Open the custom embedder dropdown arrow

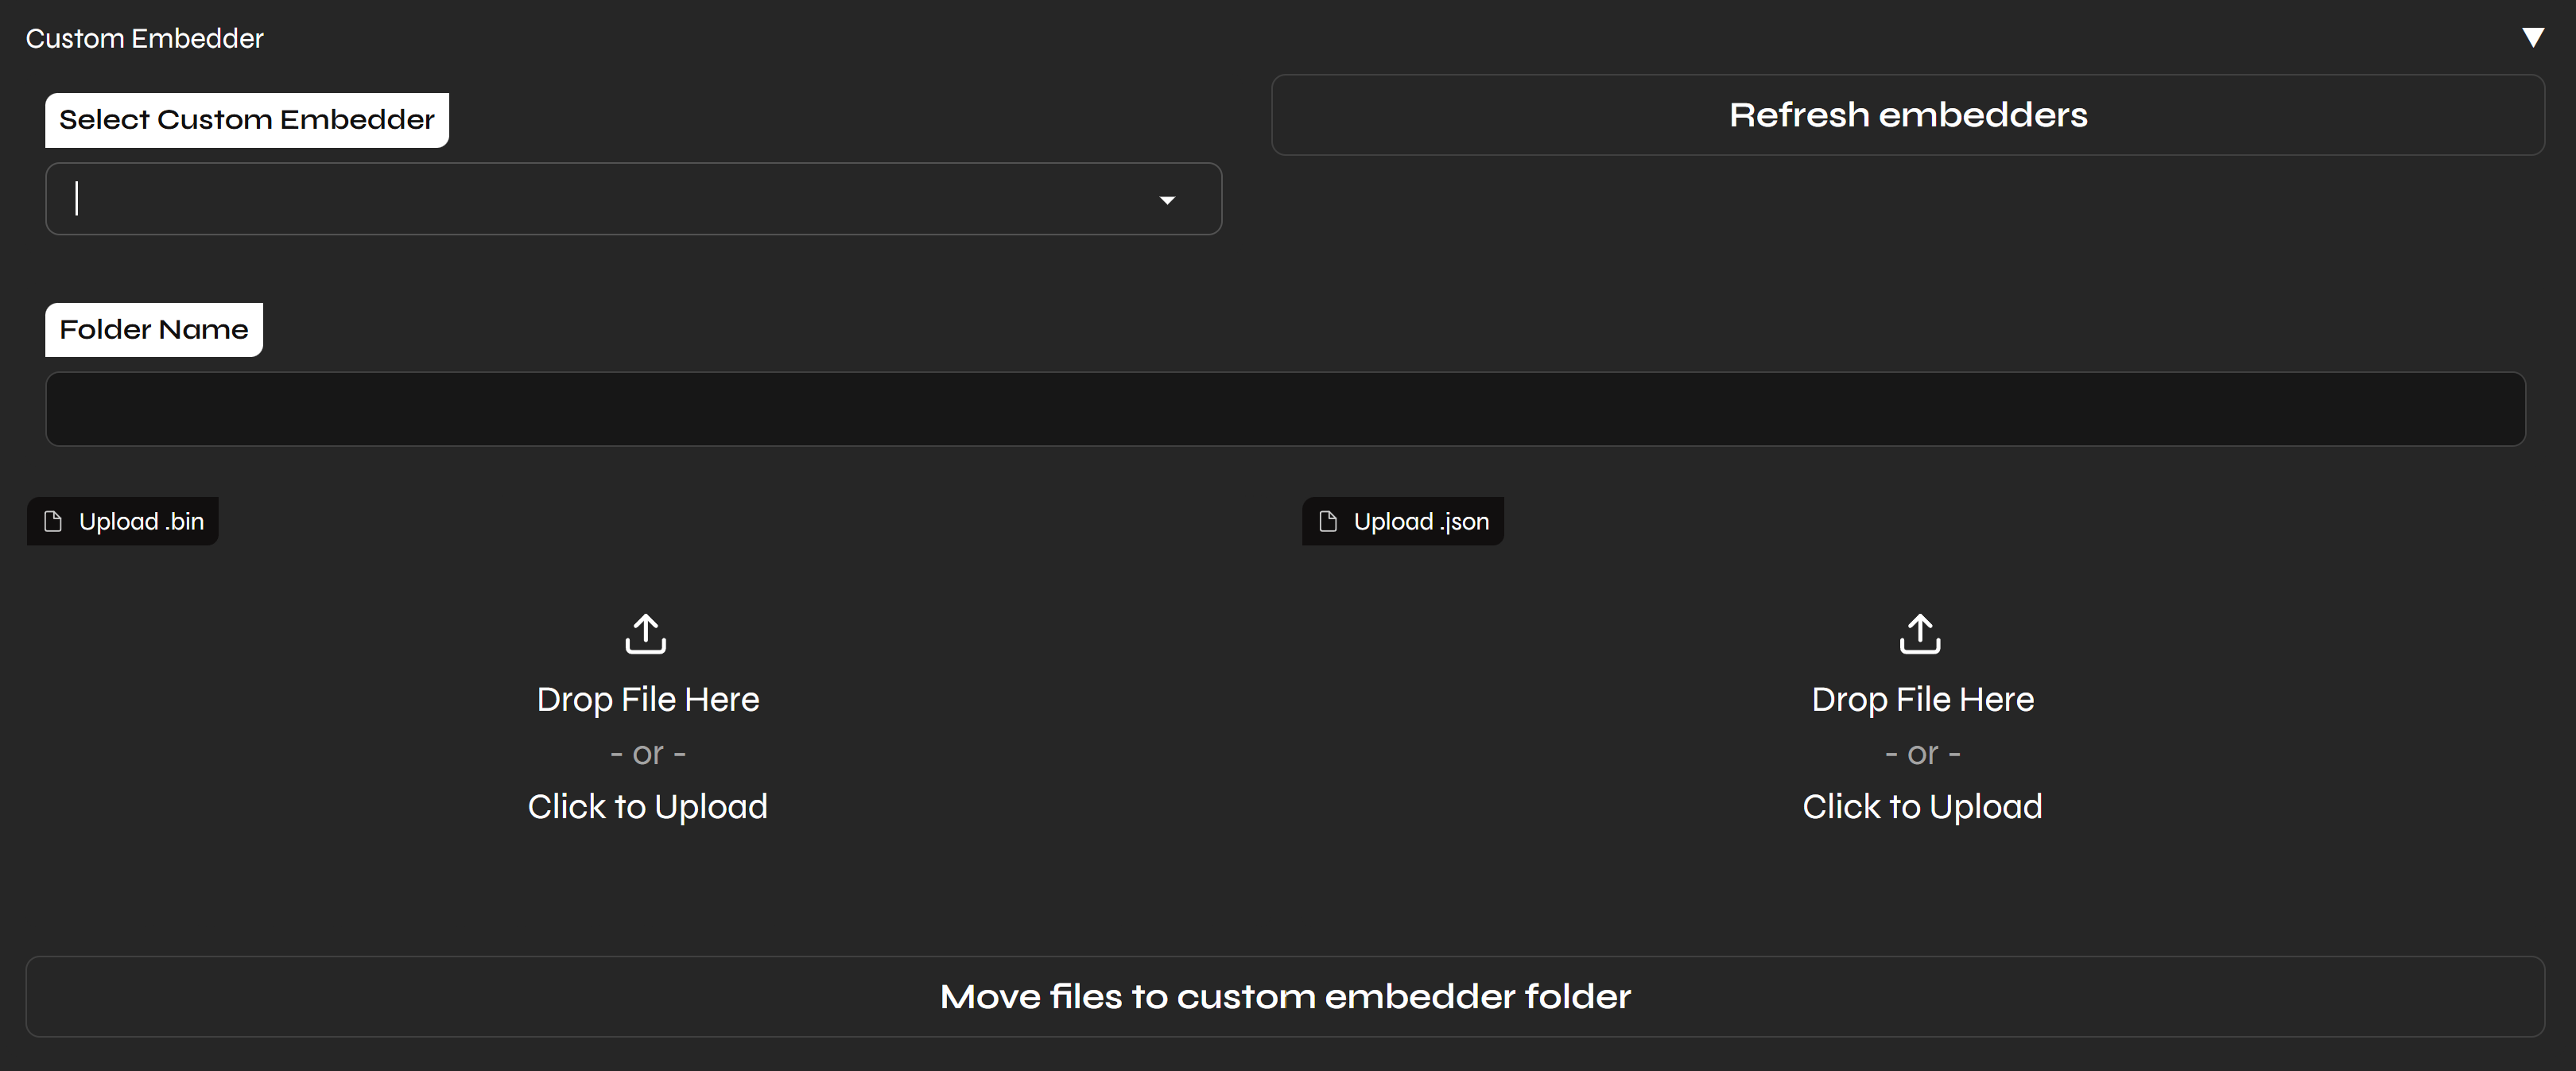pos(1166,200)
